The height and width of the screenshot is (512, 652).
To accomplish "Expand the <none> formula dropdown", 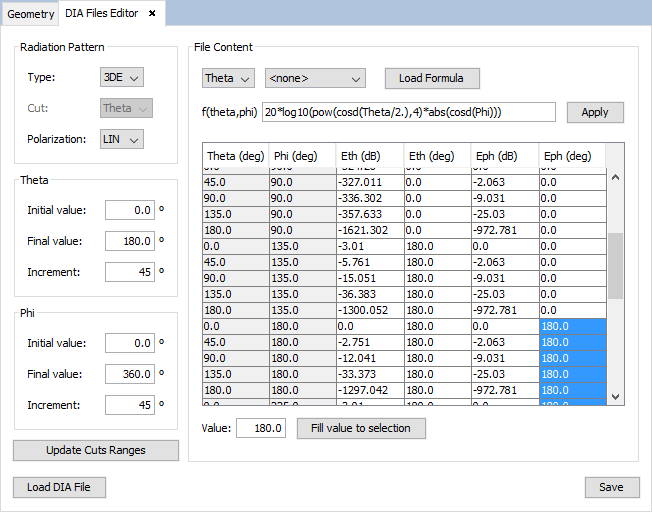I will 314,78.
